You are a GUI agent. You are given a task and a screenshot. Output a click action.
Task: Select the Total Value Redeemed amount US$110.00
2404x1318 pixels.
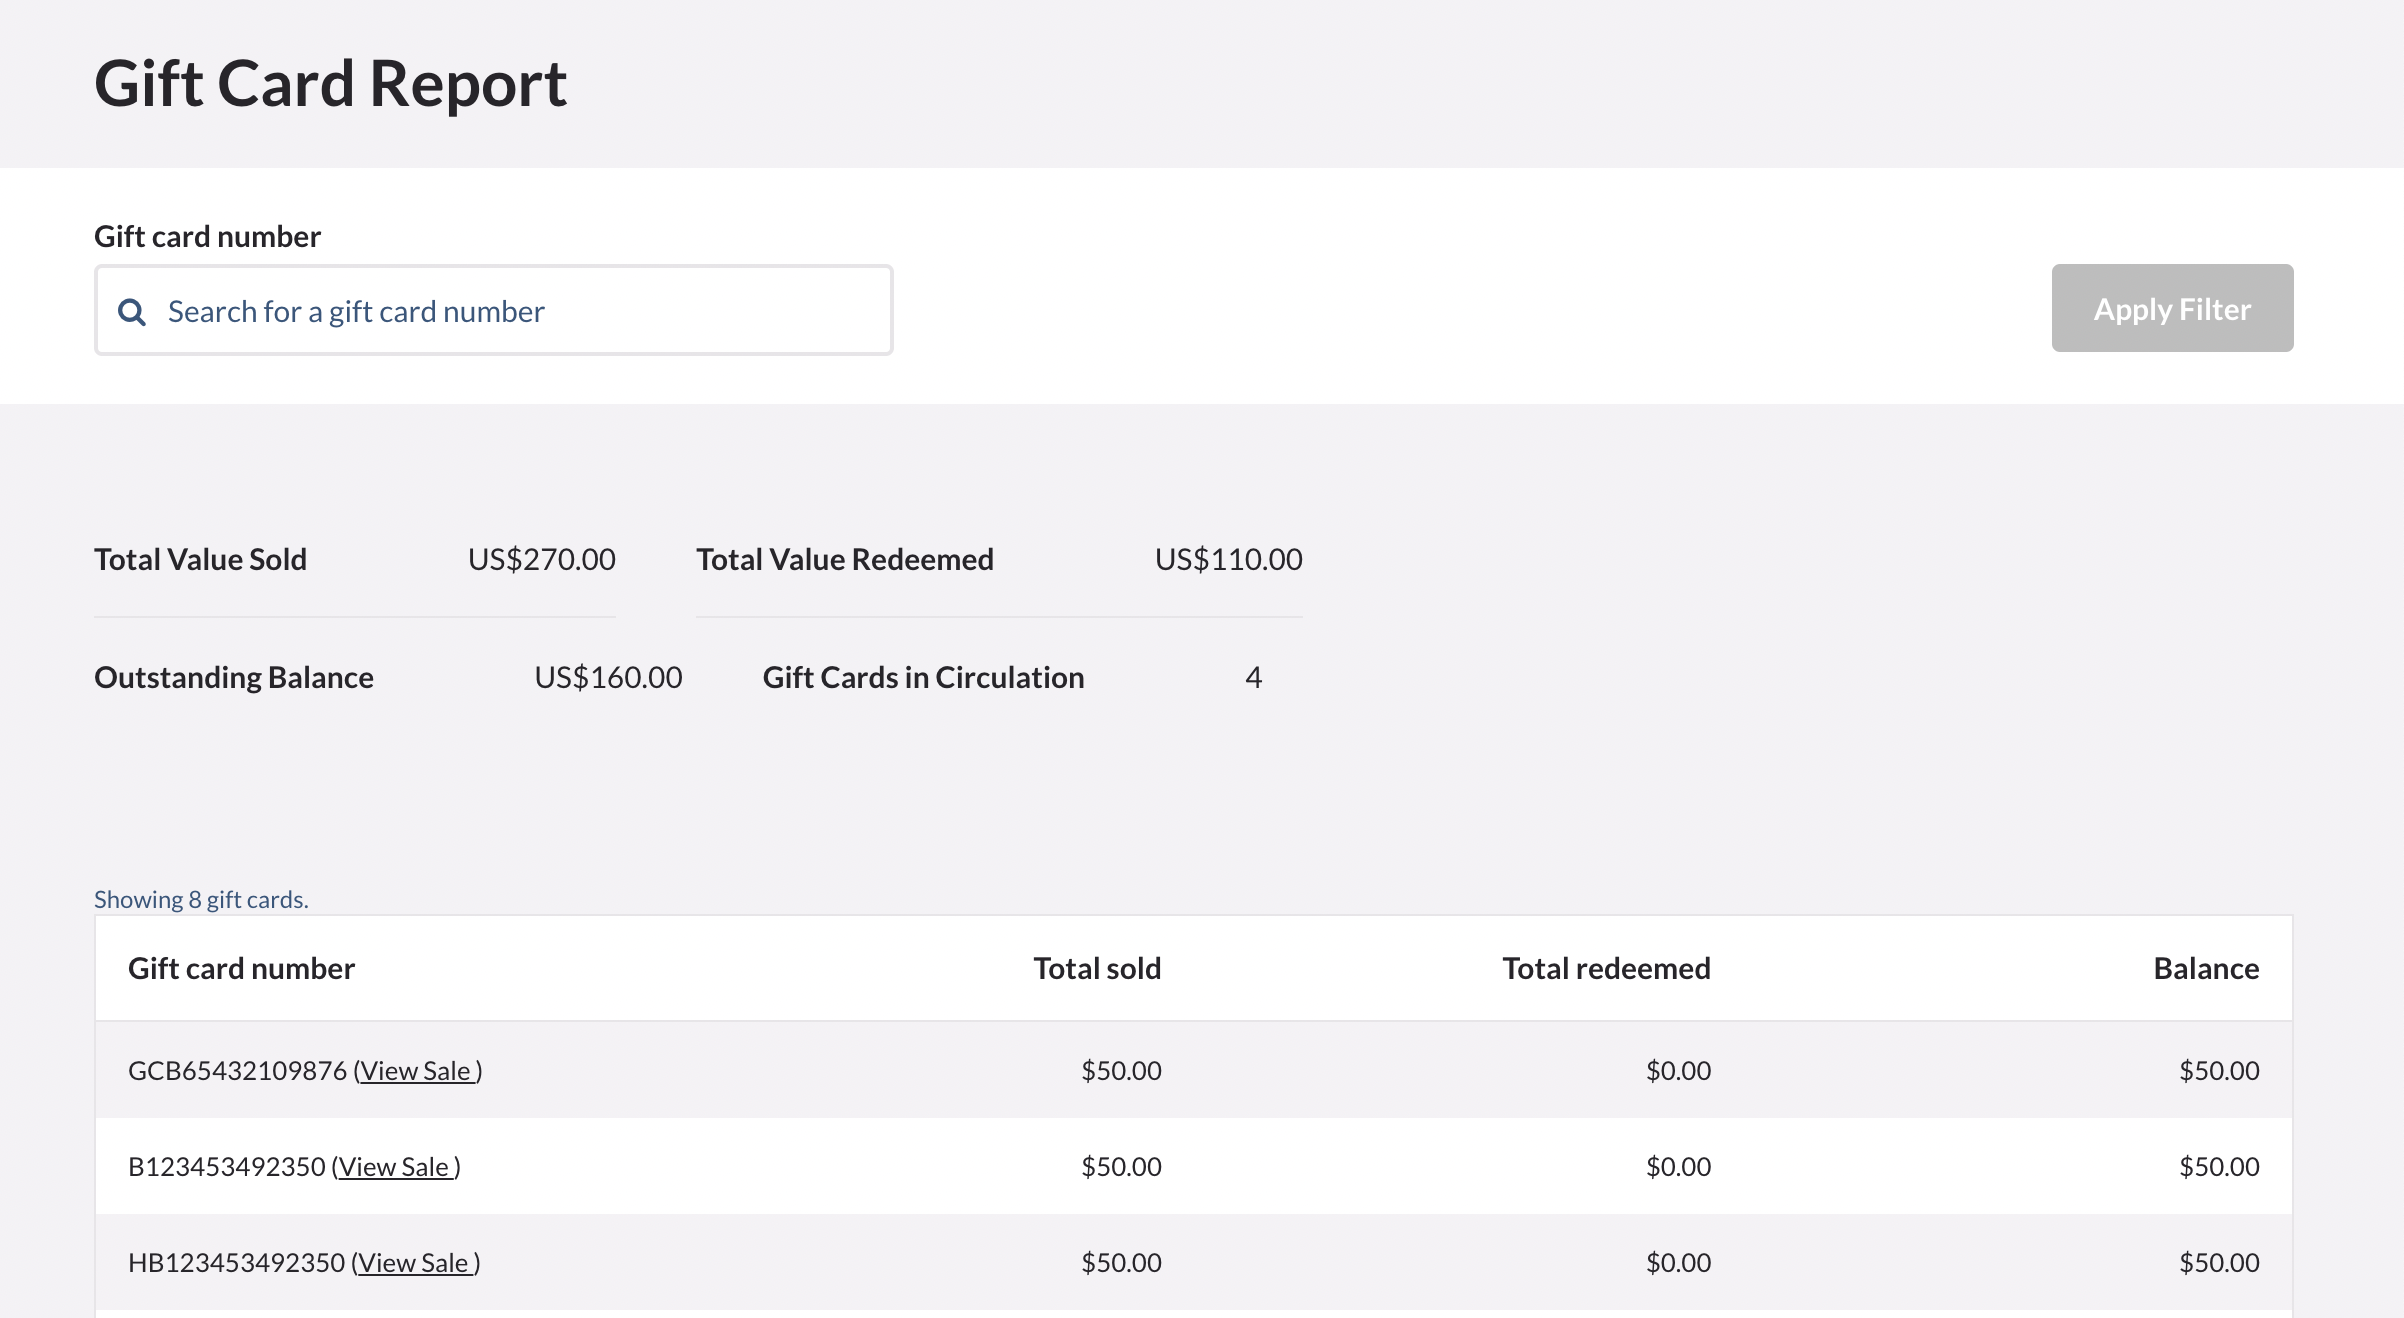click(x=1228, y=559)
